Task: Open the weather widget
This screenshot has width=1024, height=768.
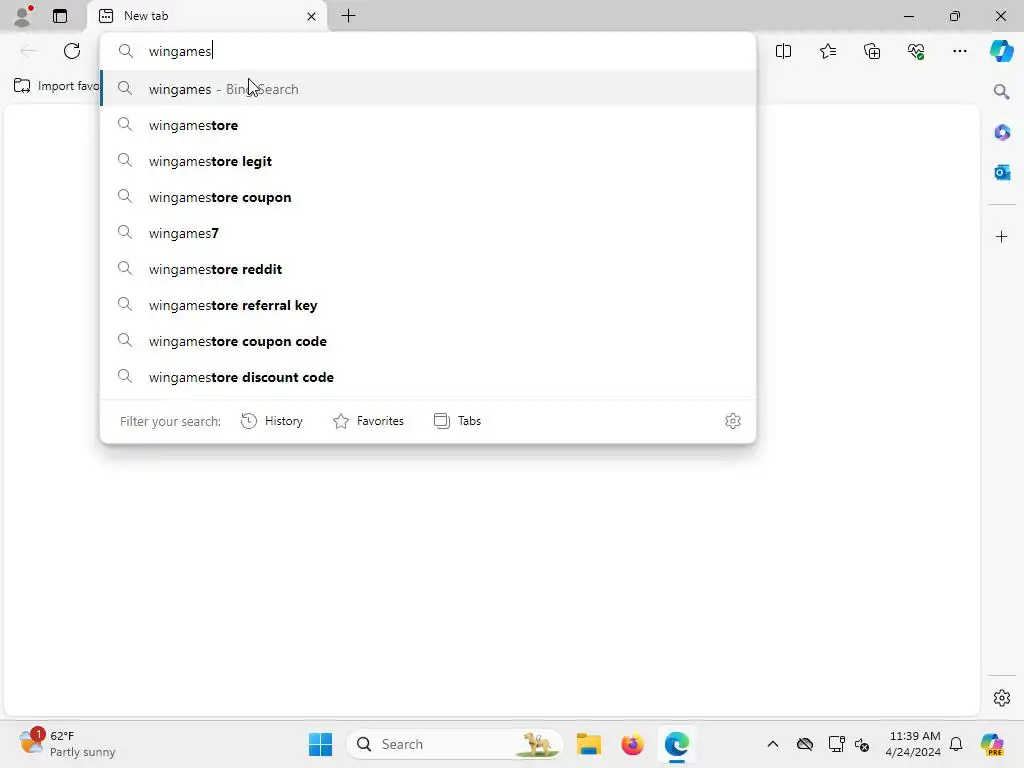Action: coord(67,744)
